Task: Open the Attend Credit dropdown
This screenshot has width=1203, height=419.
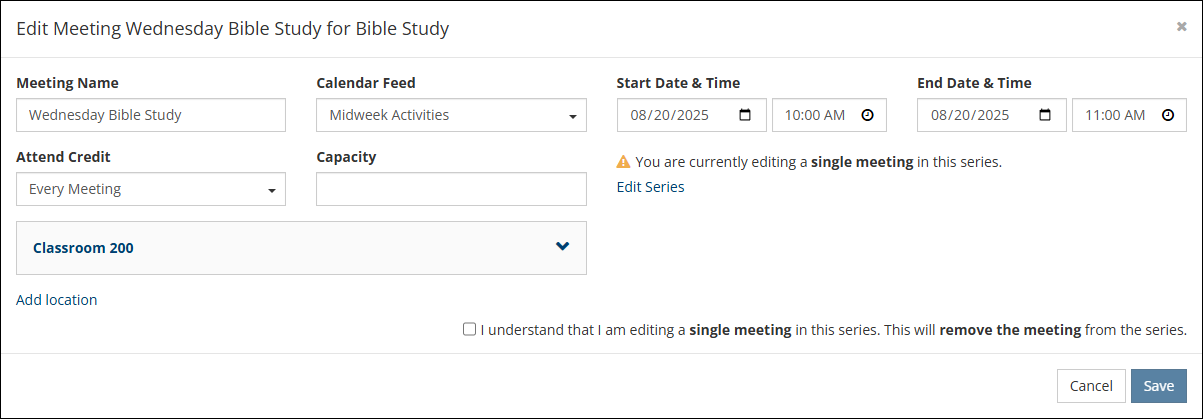Action: 151,189
